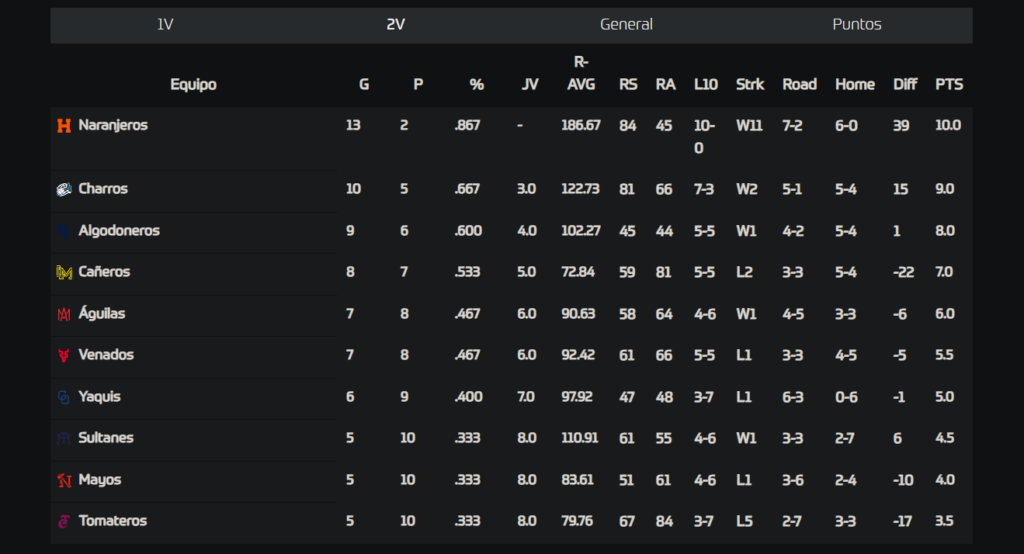1024x554 pixels.
Task: Click the Mayos team logo icon
Action: (x=64, y=480)
